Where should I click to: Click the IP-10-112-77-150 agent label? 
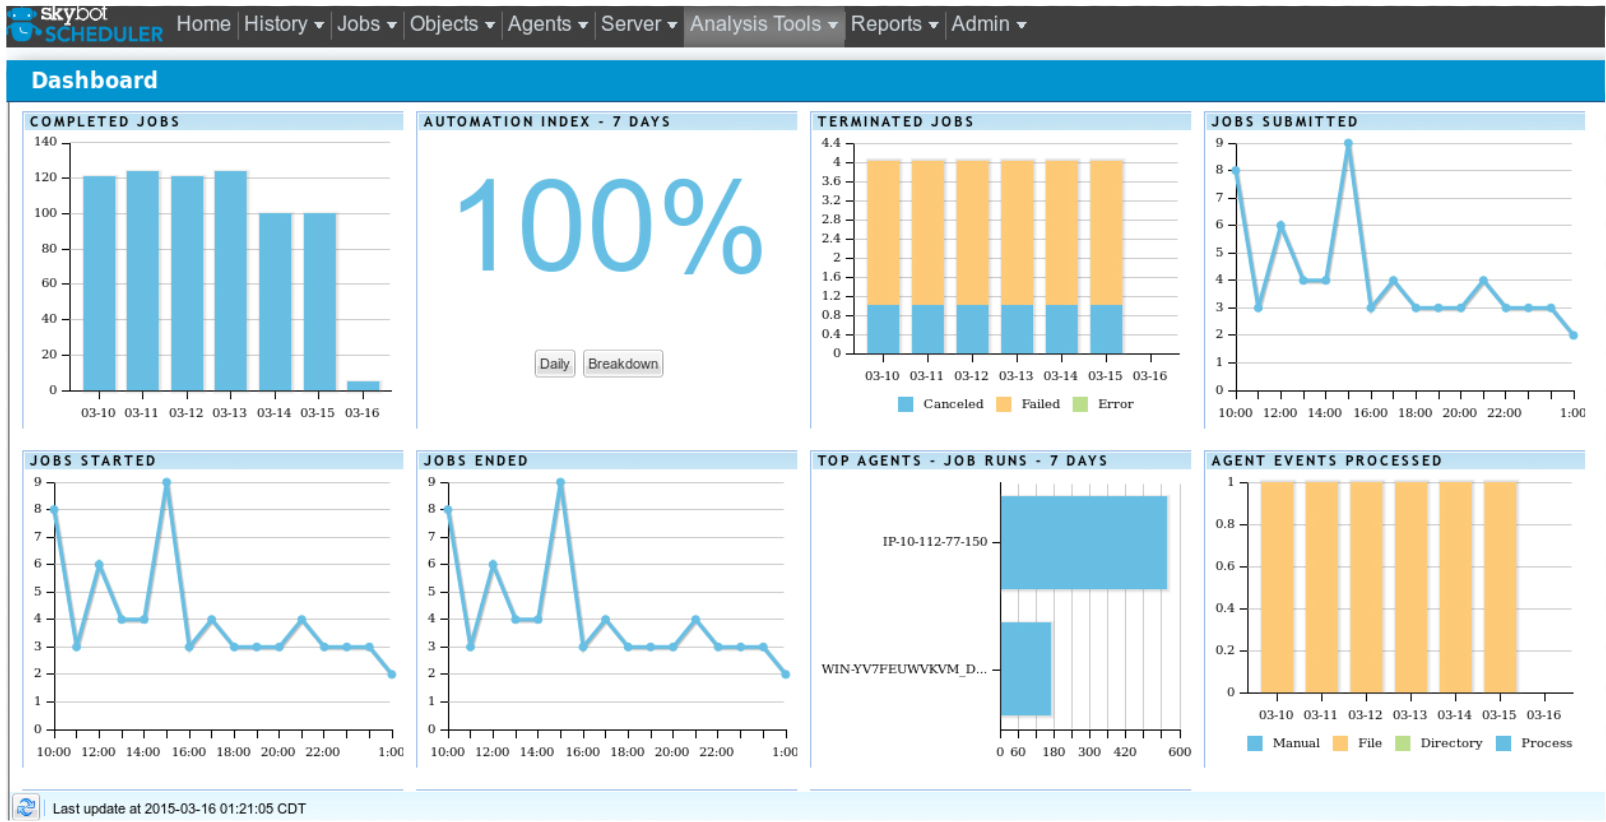click(935, 541)
